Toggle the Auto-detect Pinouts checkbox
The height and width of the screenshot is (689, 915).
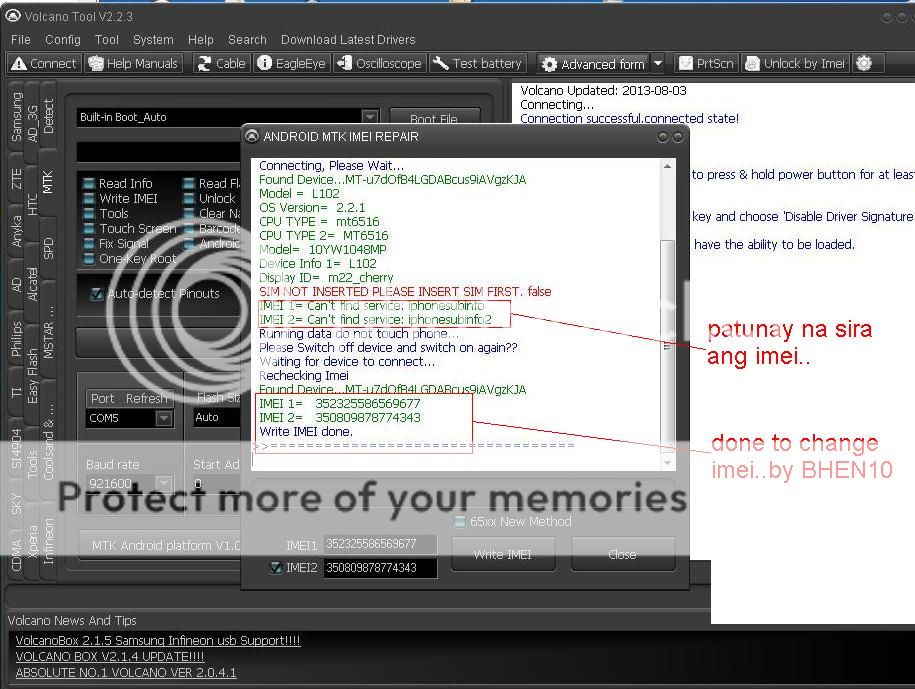[x=97, y=294]
